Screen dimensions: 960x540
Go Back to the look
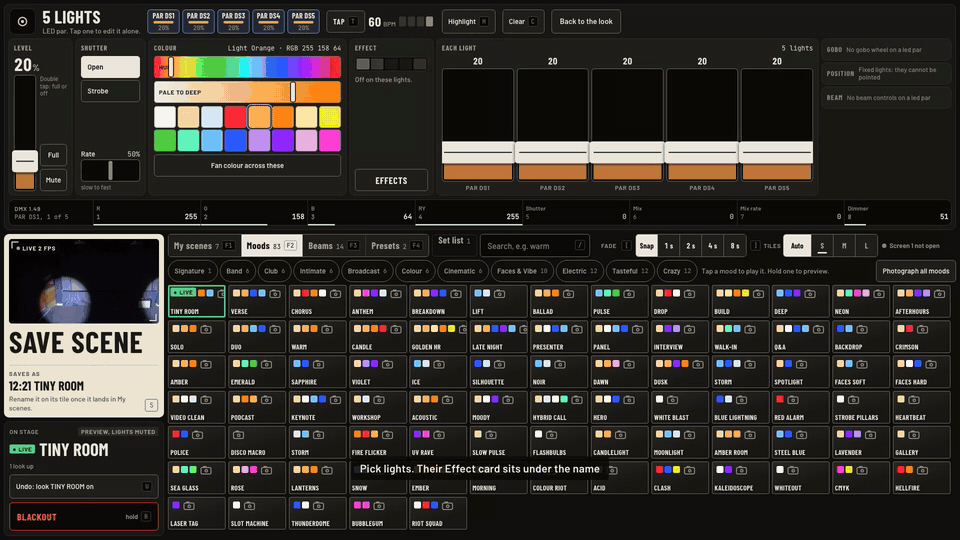point(586,21)
